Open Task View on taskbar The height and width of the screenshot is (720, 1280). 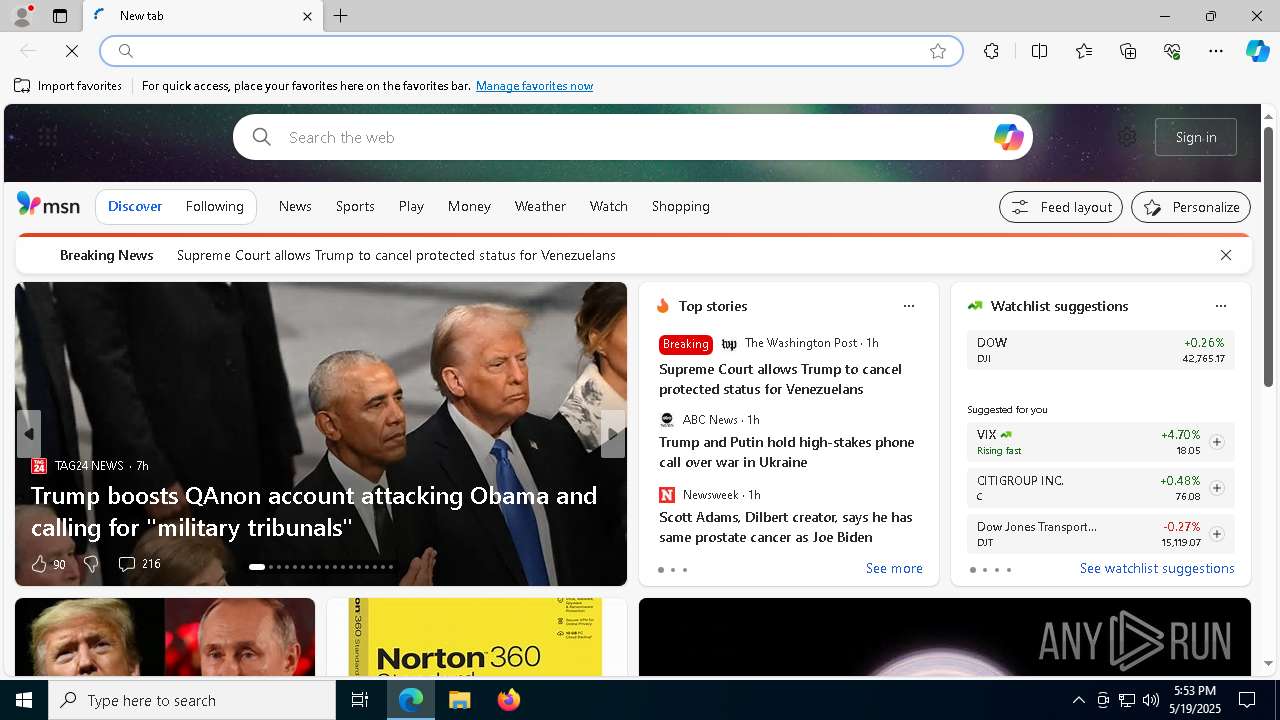pos(360,700)
